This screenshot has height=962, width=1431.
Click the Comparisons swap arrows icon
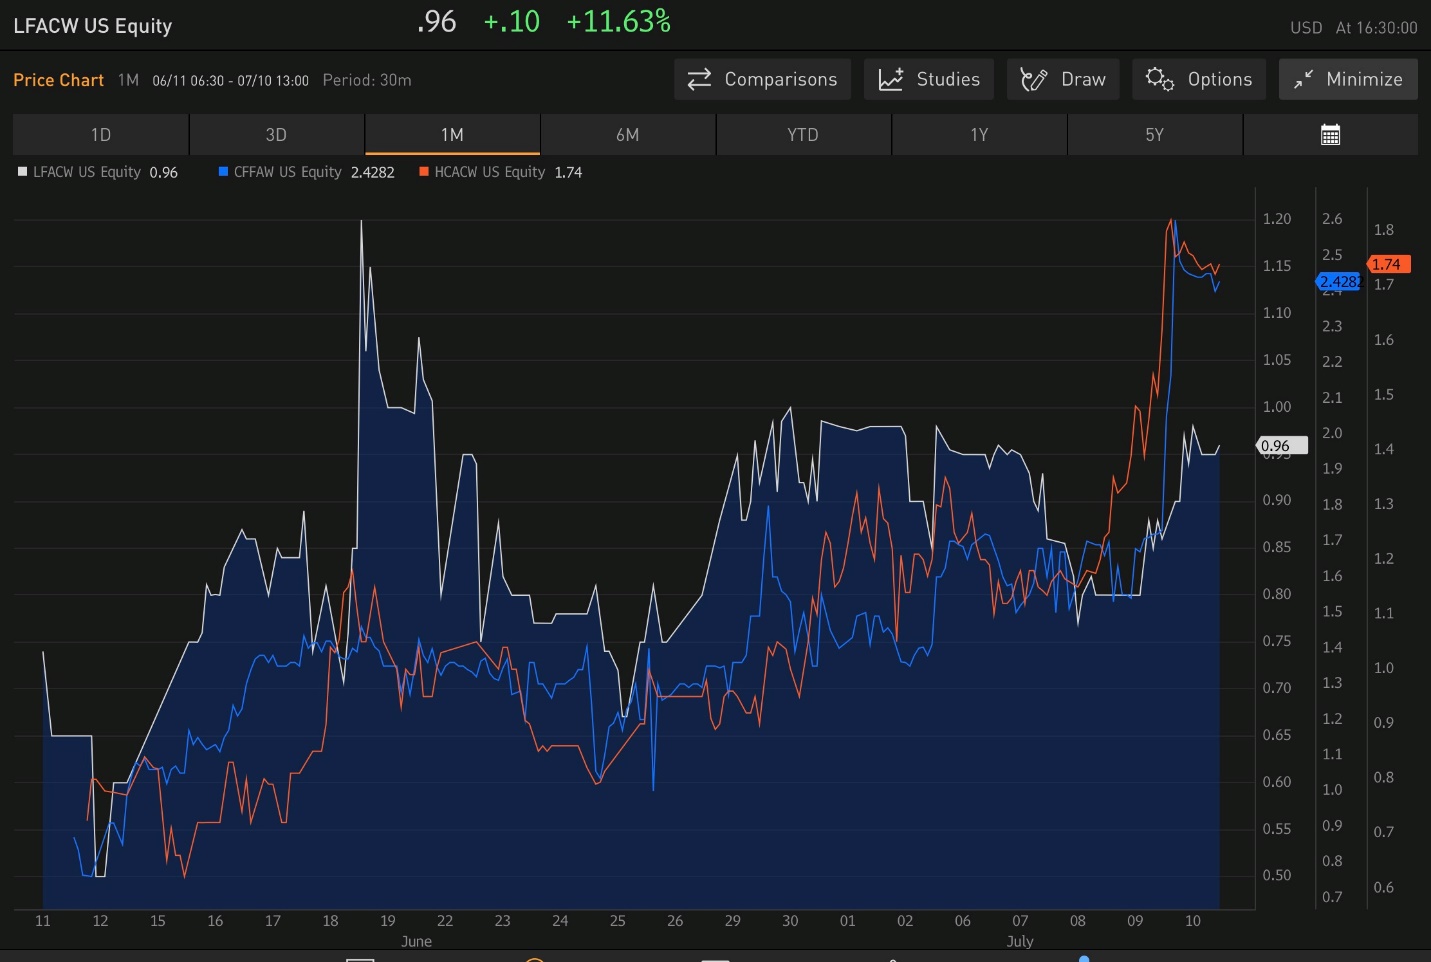[699, 79]
